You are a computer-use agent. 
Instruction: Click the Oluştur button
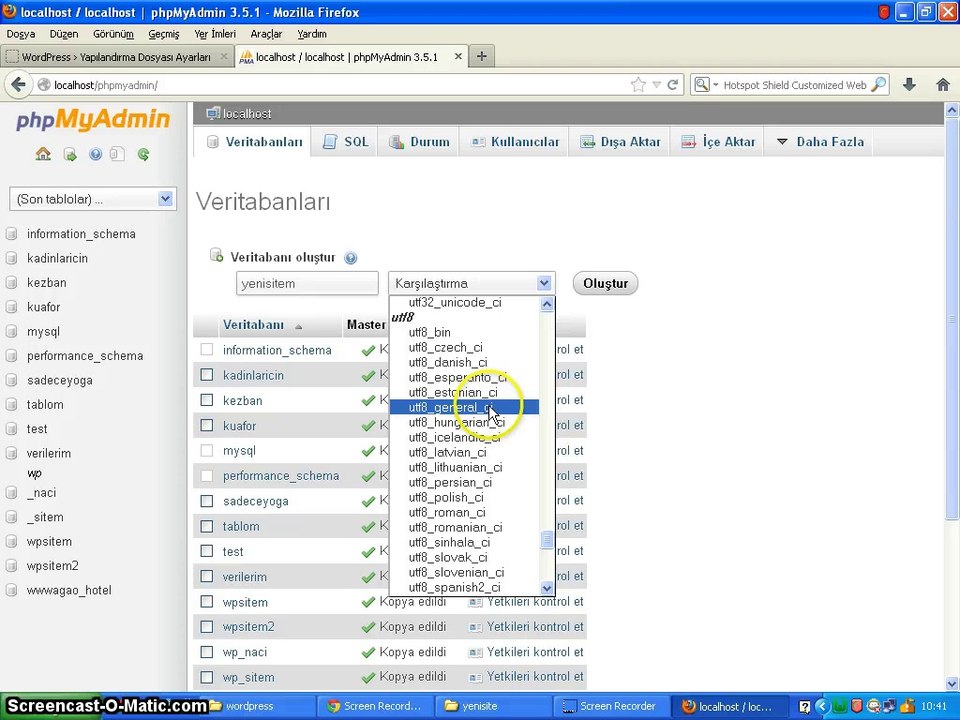(606, 283)
